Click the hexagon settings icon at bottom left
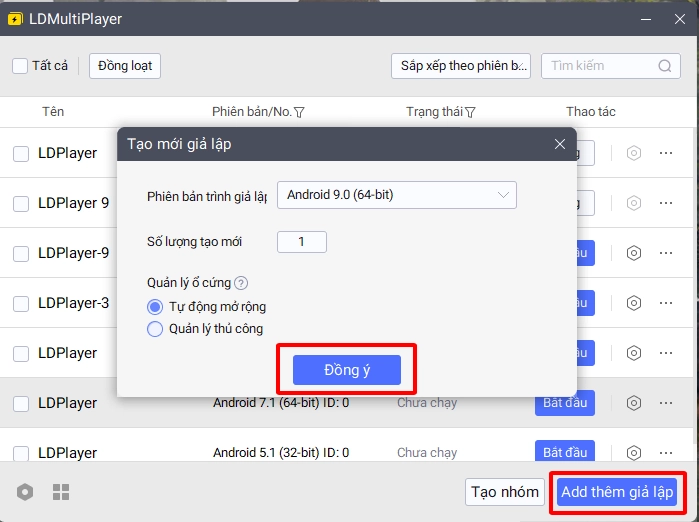The height and width of the screenshot is (522, 699). [26, 492]
